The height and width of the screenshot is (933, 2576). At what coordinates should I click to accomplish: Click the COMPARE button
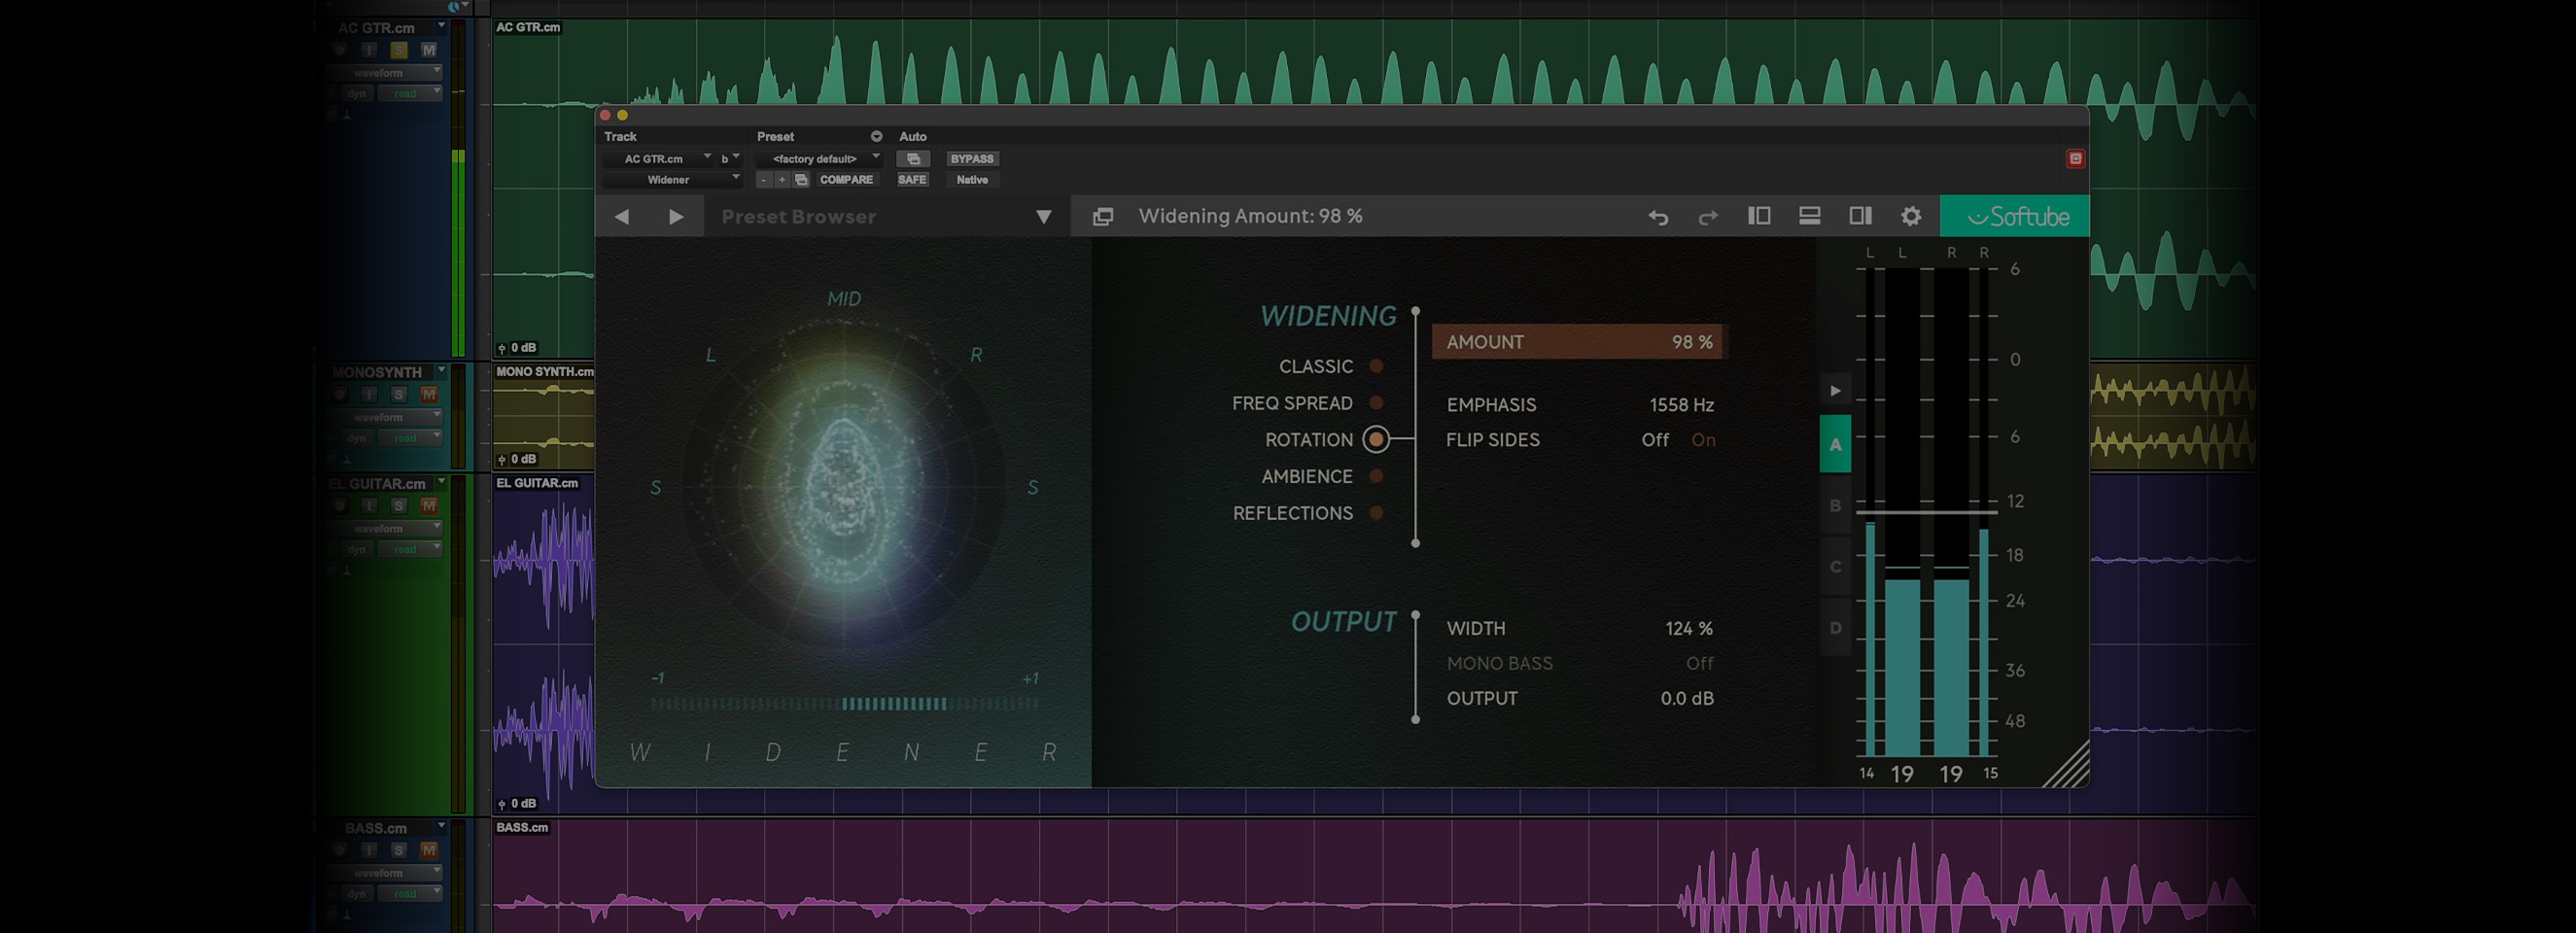(x=846, y=180)
